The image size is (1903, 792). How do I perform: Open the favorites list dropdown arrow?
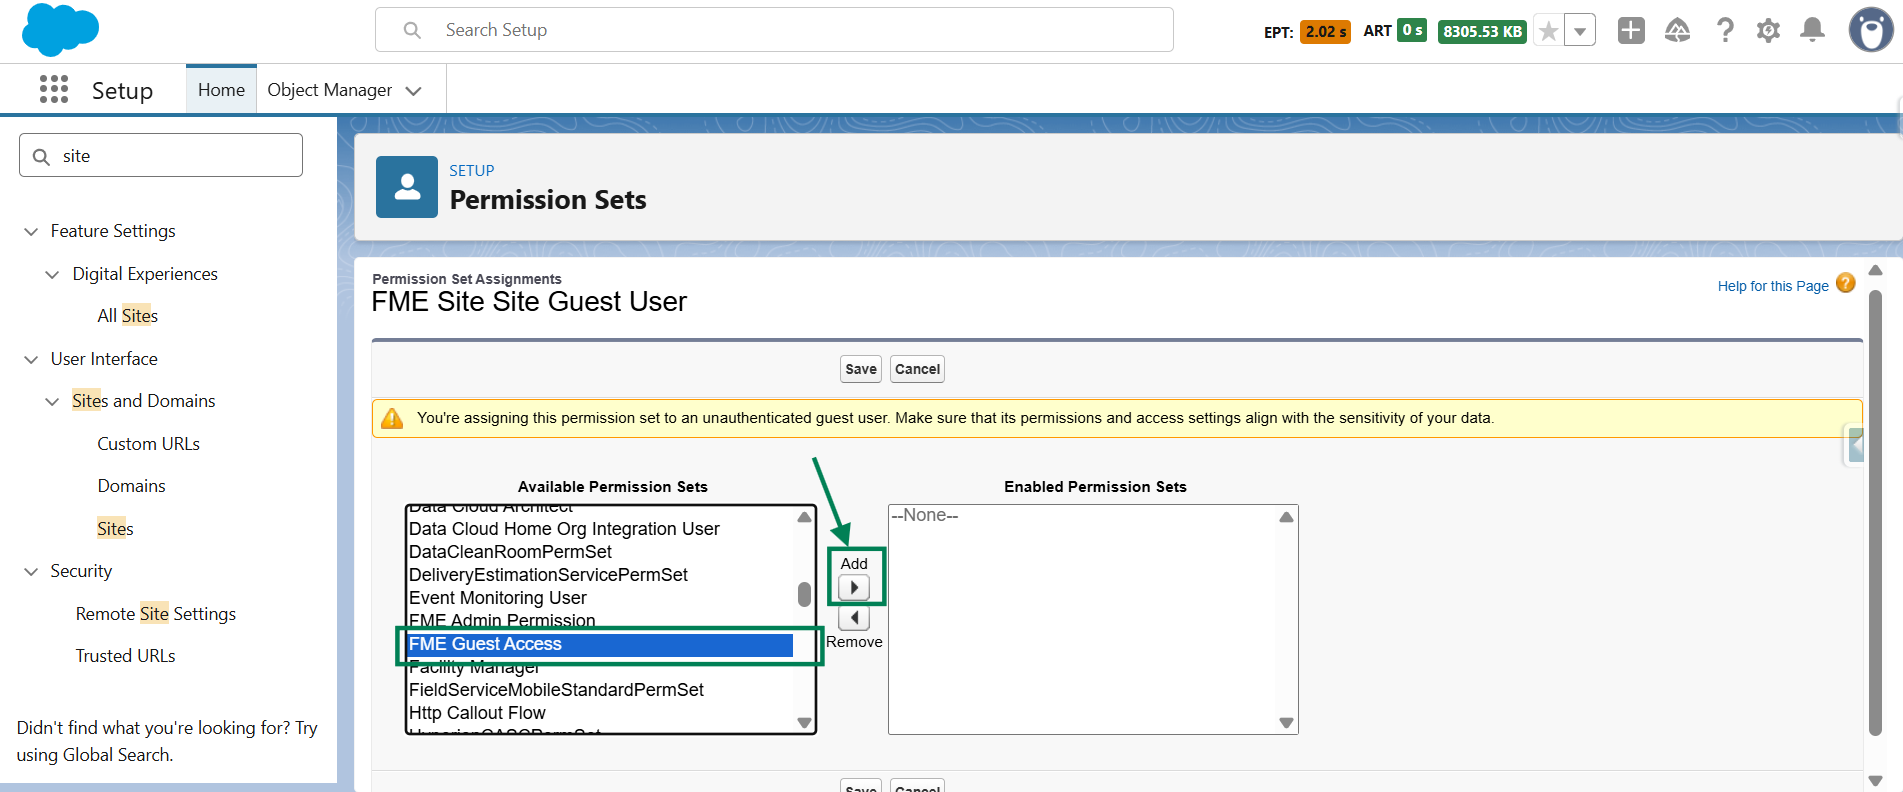point(1580,31)
